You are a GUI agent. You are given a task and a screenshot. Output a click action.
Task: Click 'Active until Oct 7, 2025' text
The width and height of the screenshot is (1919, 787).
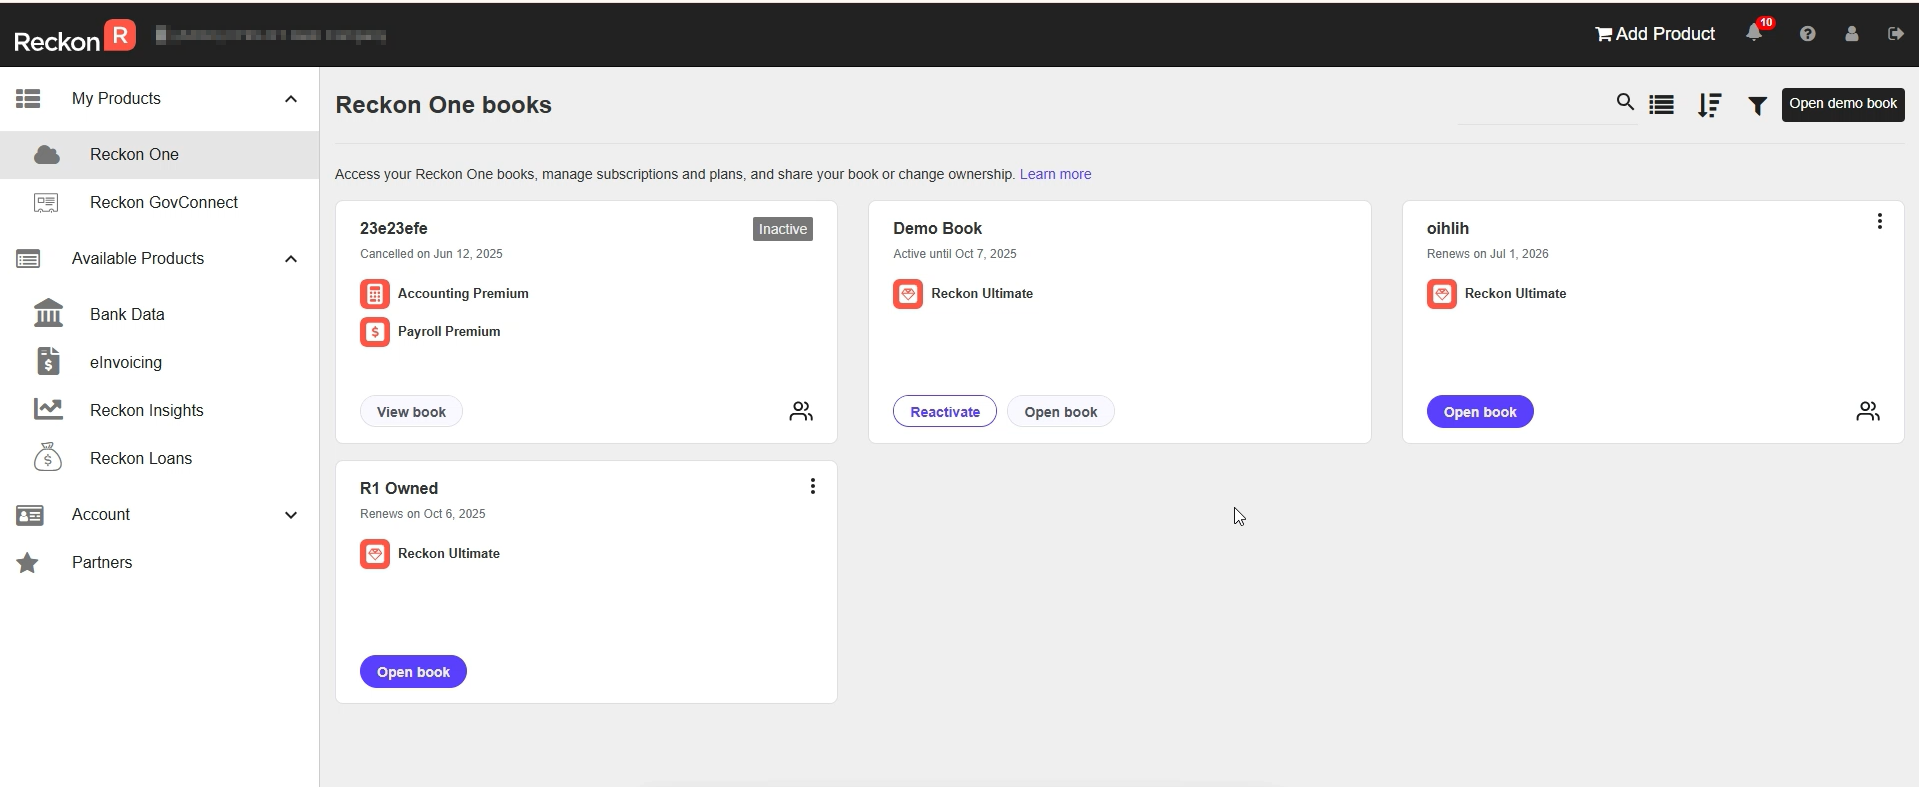(x=954, y=254)
